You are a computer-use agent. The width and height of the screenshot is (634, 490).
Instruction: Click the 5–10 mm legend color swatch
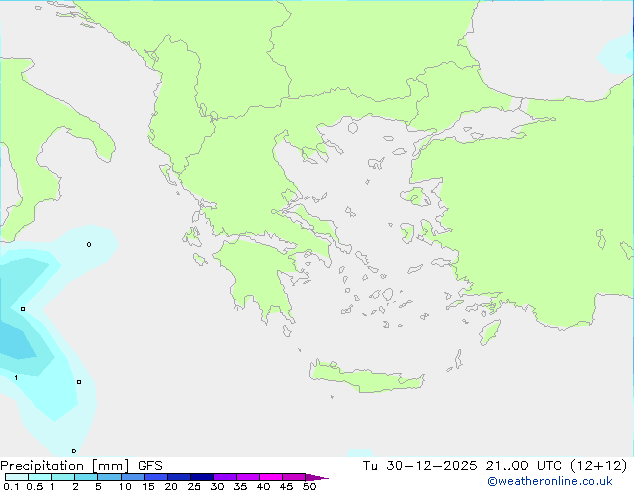pos(109,477)
